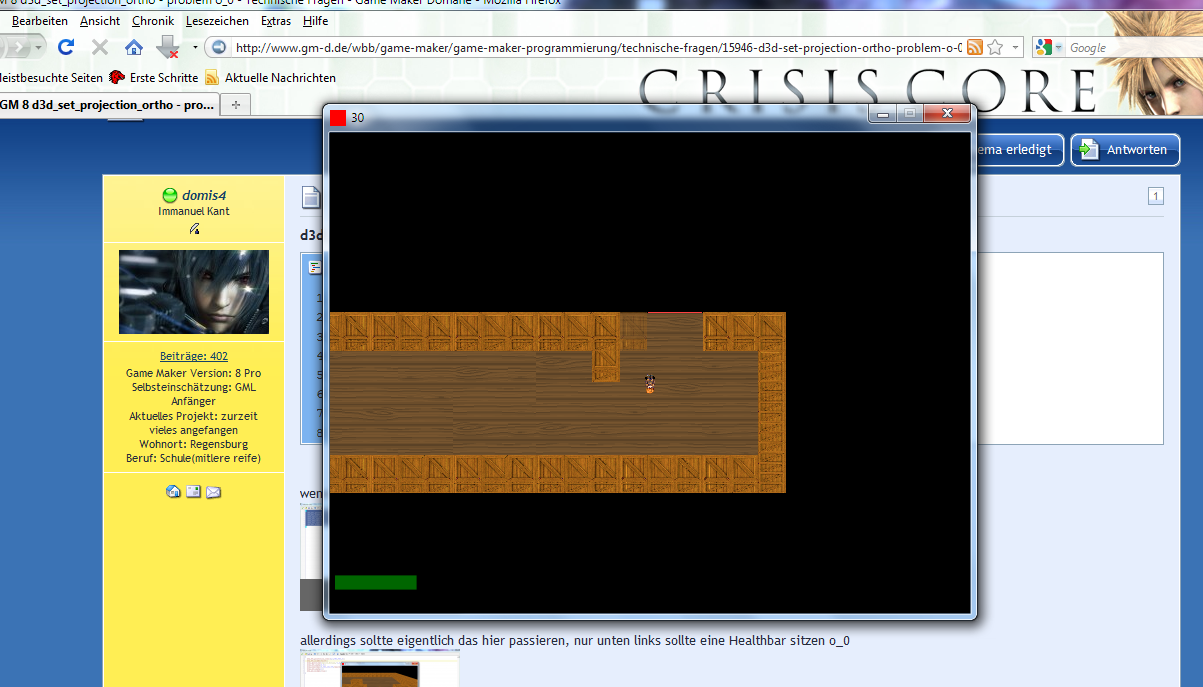
Task: Click the downloads arrow toolbar icon
Action: tap(168, 47)
